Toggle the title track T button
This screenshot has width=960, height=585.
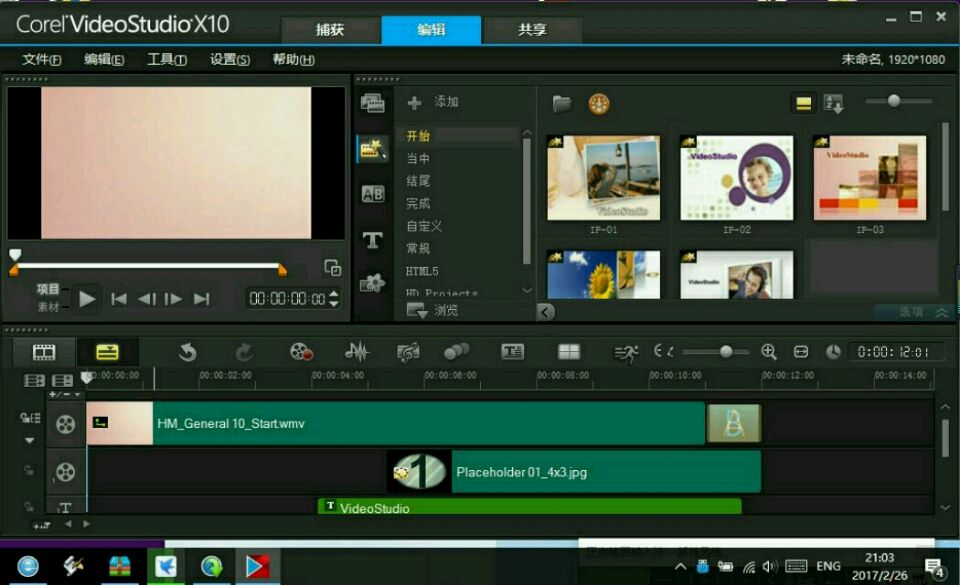pos(66,507)
